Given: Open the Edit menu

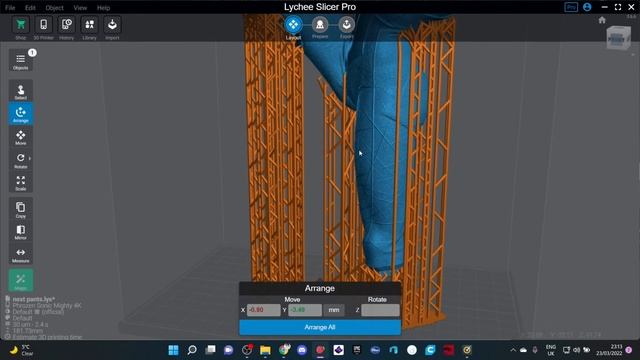Looking at the screenshot, I should coord(30,8).
